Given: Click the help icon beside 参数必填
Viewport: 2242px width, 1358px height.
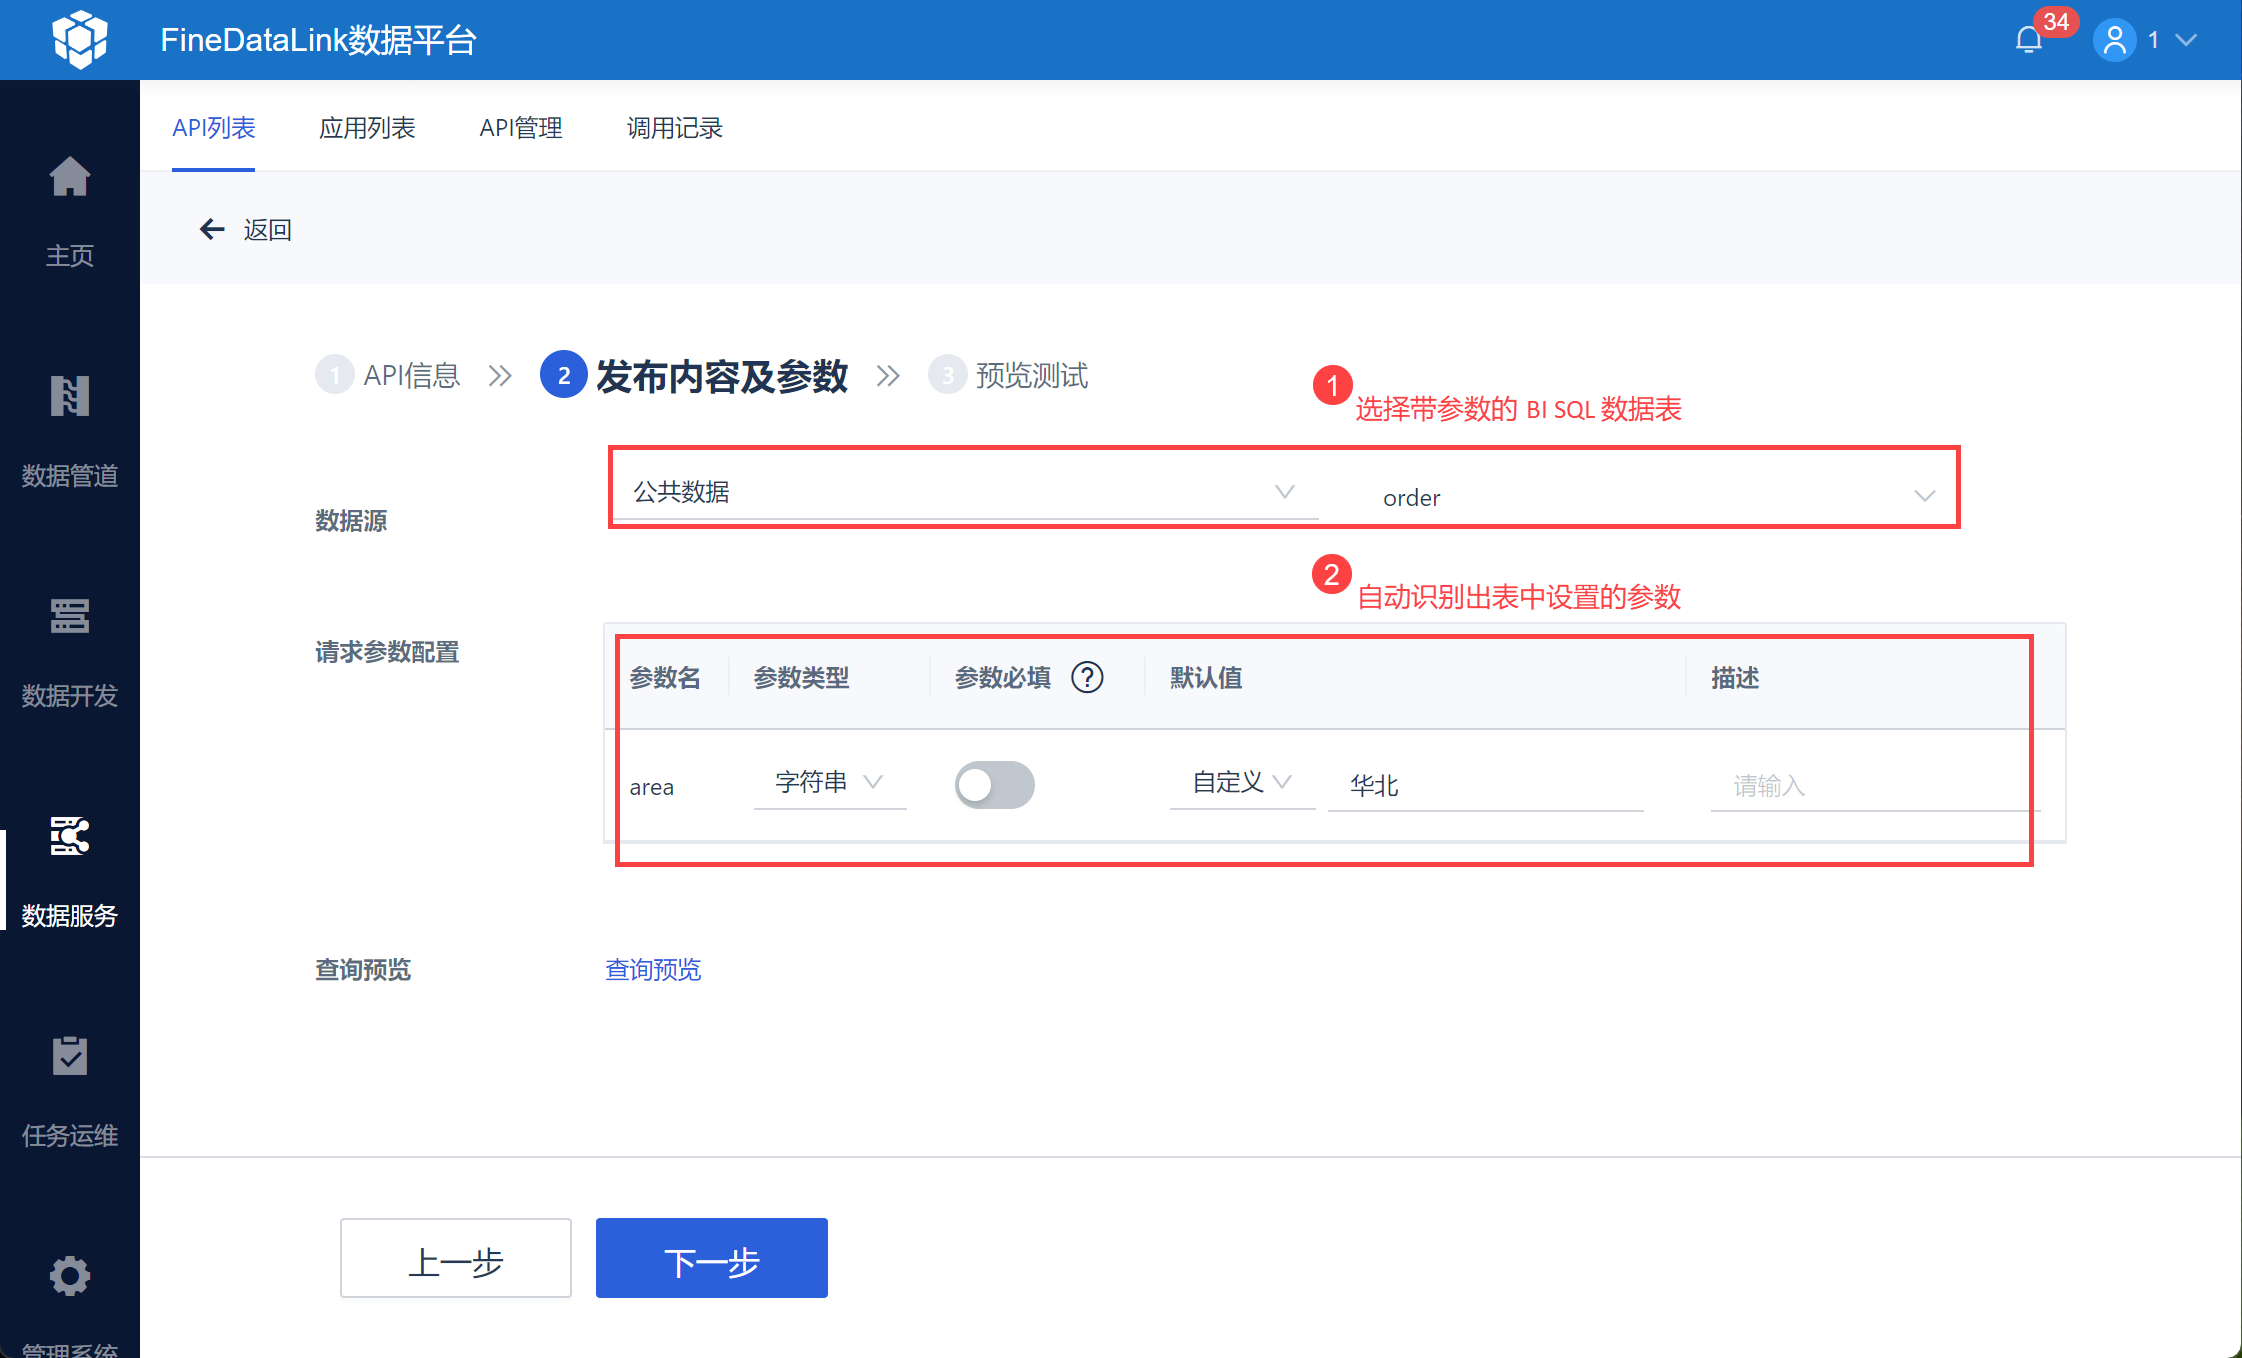Looking at the screenshot, I should tap(1088, 677).
